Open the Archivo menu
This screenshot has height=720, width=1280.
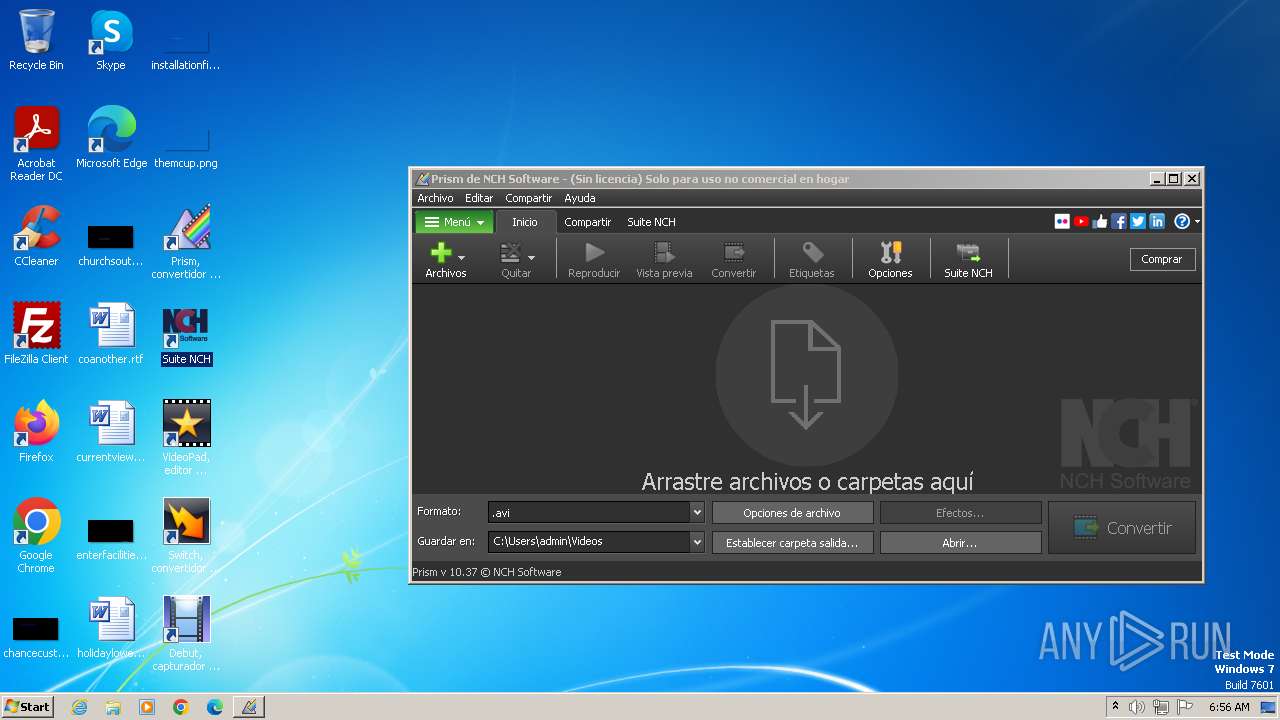[435, 198]
